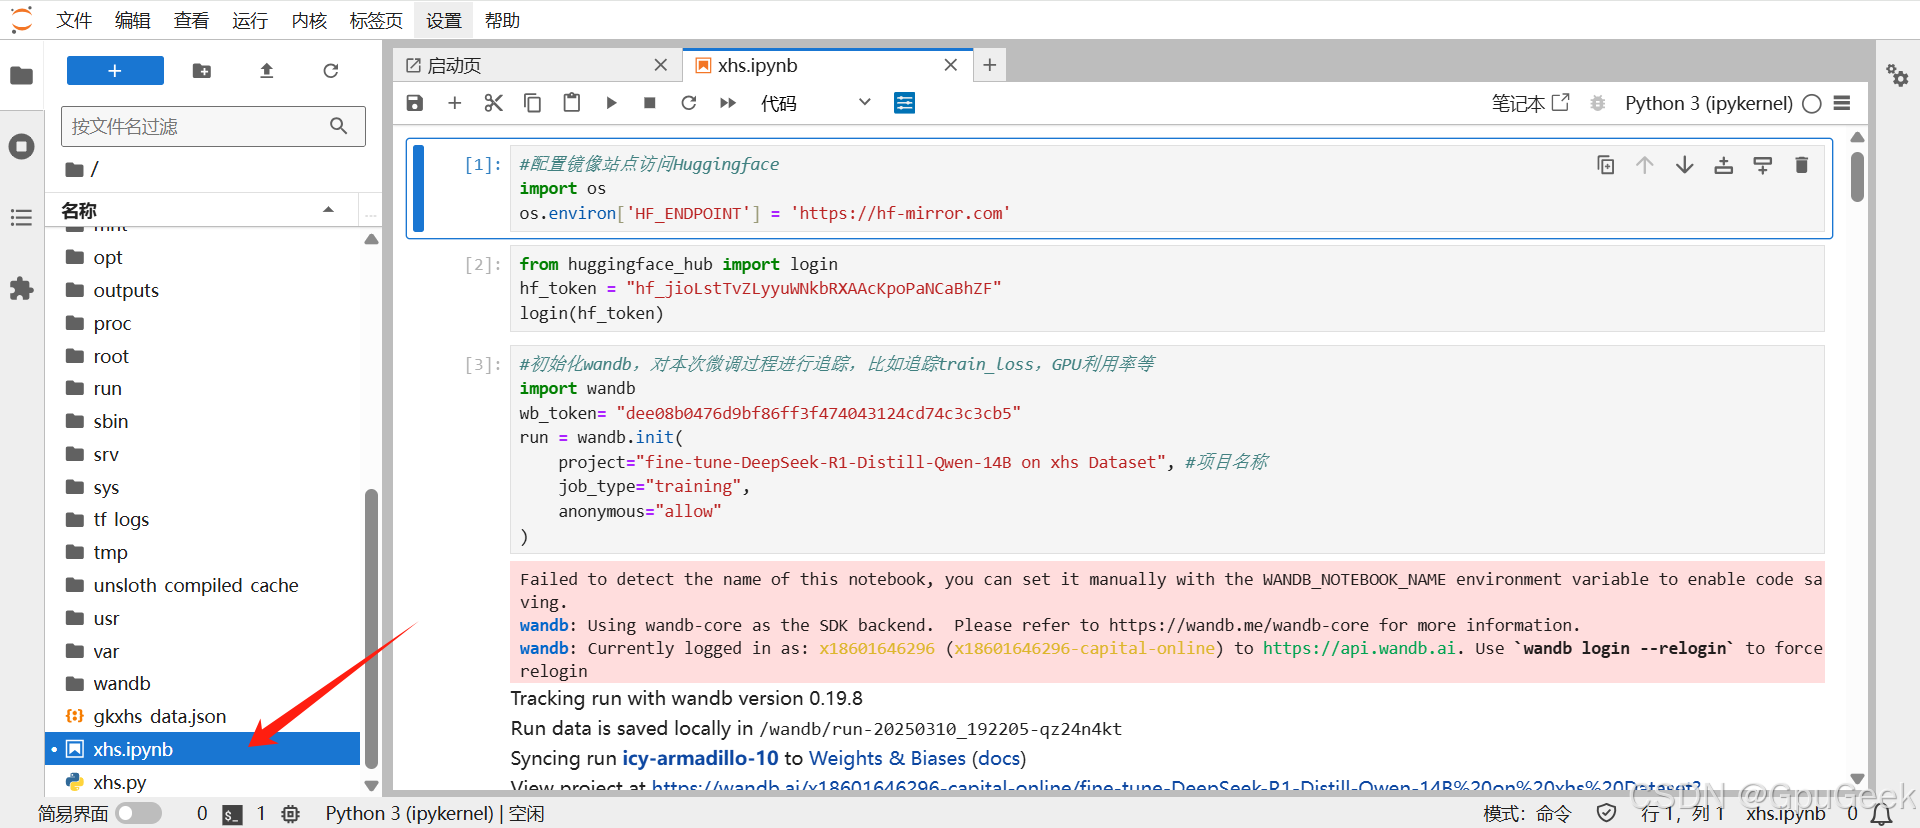Viewport: 1920px width, 828px height.
Task: Interrupt the kernel with stop icon
Action: (x=650, y=103)
